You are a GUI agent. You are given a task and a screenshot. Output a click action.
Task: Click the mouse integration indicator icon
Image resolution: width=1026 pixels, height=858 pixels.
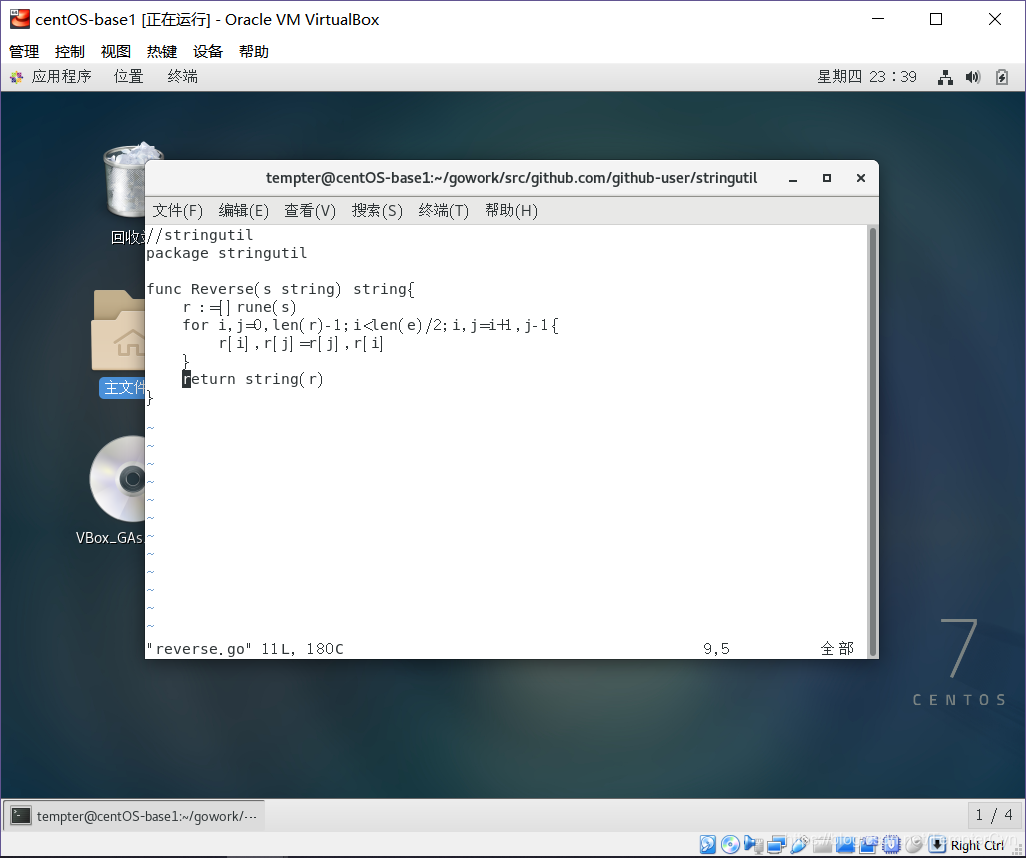(x=913, y=844)
